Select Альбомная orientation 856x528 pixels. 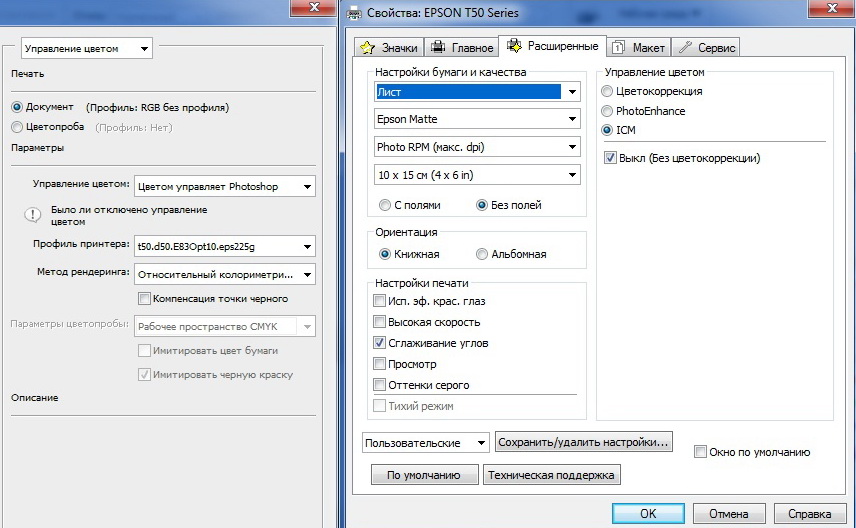(482, 254)
